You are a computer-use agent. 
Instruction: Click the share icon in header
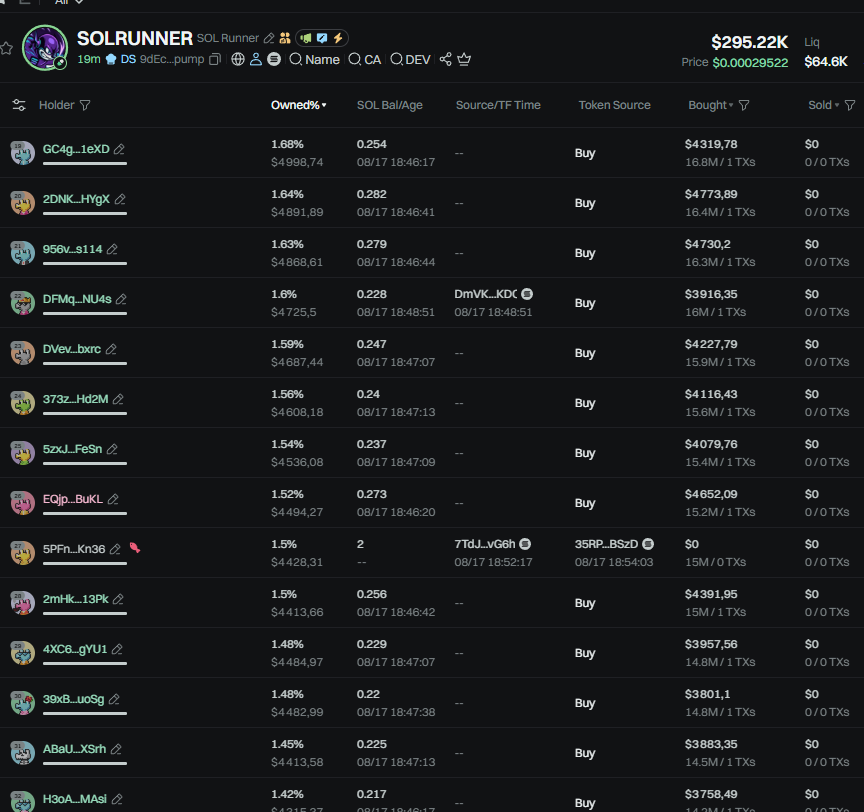click(446, 59)
